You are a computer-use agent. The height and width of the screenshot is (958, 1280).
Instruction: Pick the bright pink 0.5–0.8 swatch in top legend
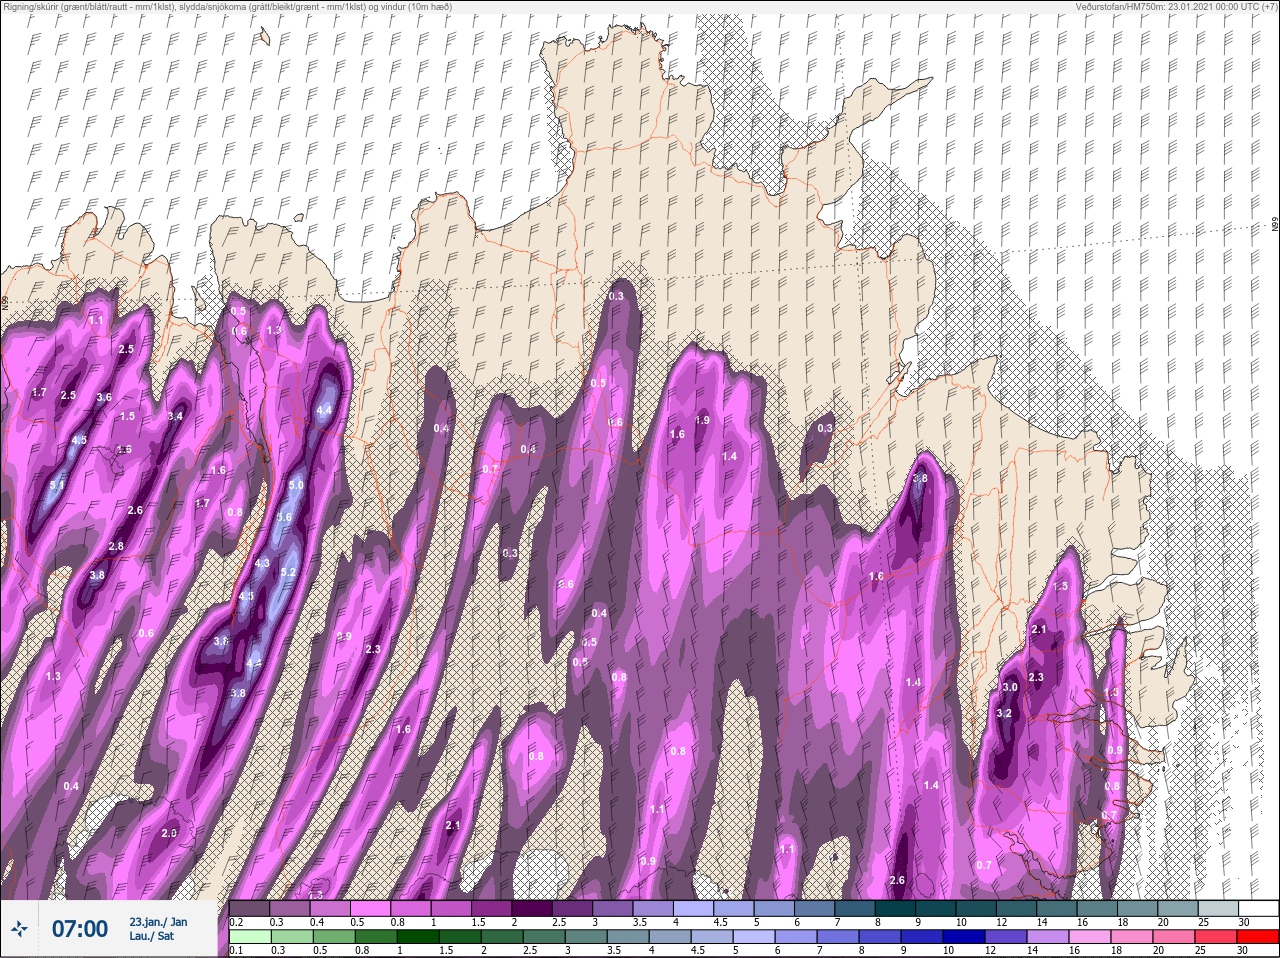(x=372, y=908)
